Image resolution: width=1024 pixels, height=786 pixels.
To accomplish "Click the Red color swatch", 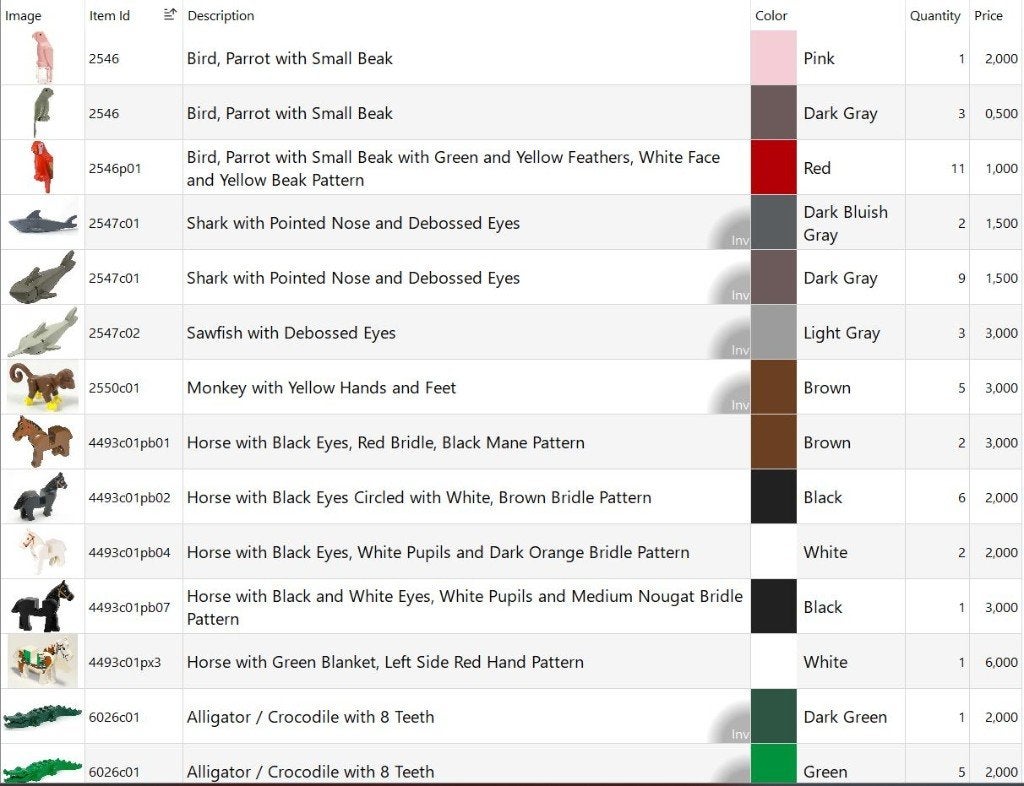I will (773, 167).
